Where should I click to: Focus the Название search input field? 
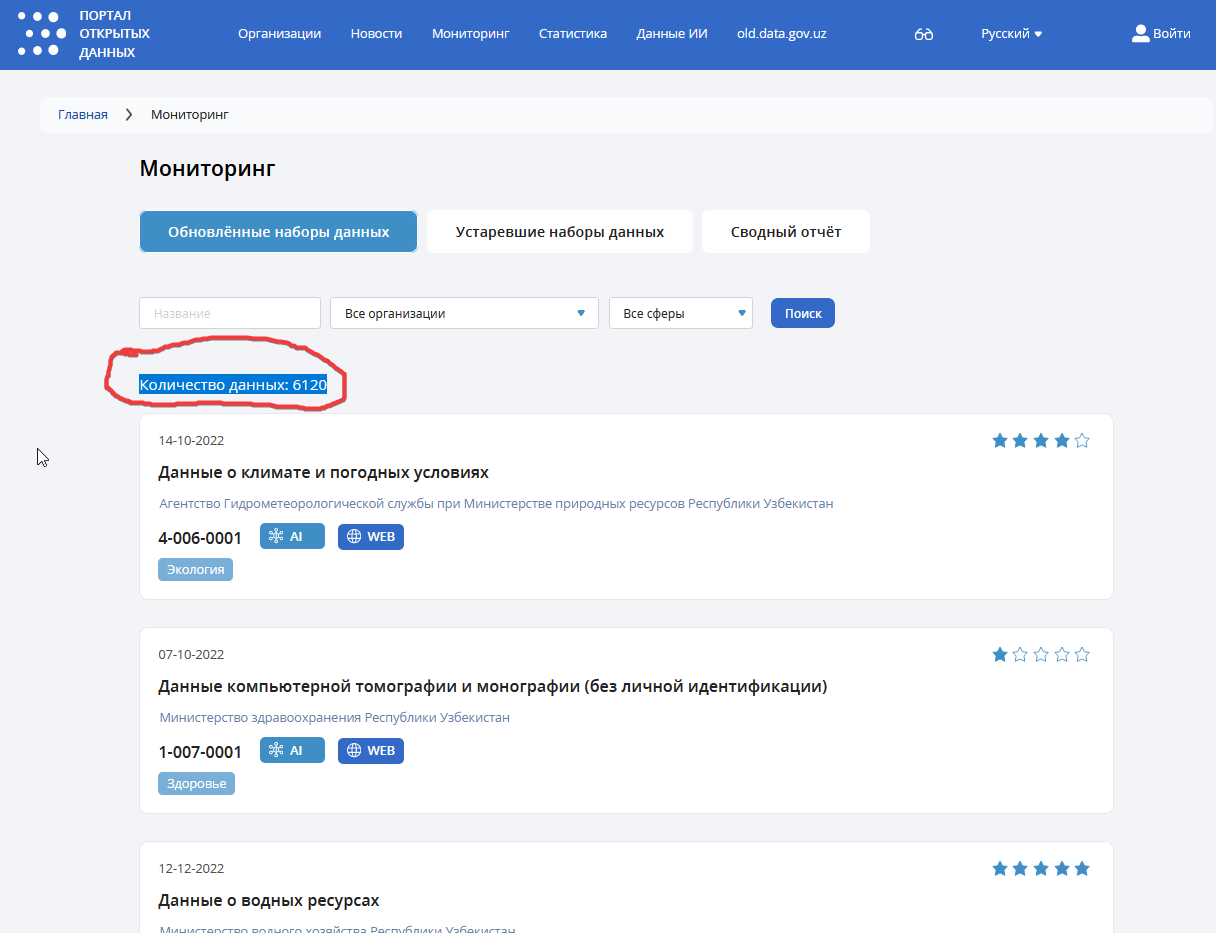tap(230, 313)
